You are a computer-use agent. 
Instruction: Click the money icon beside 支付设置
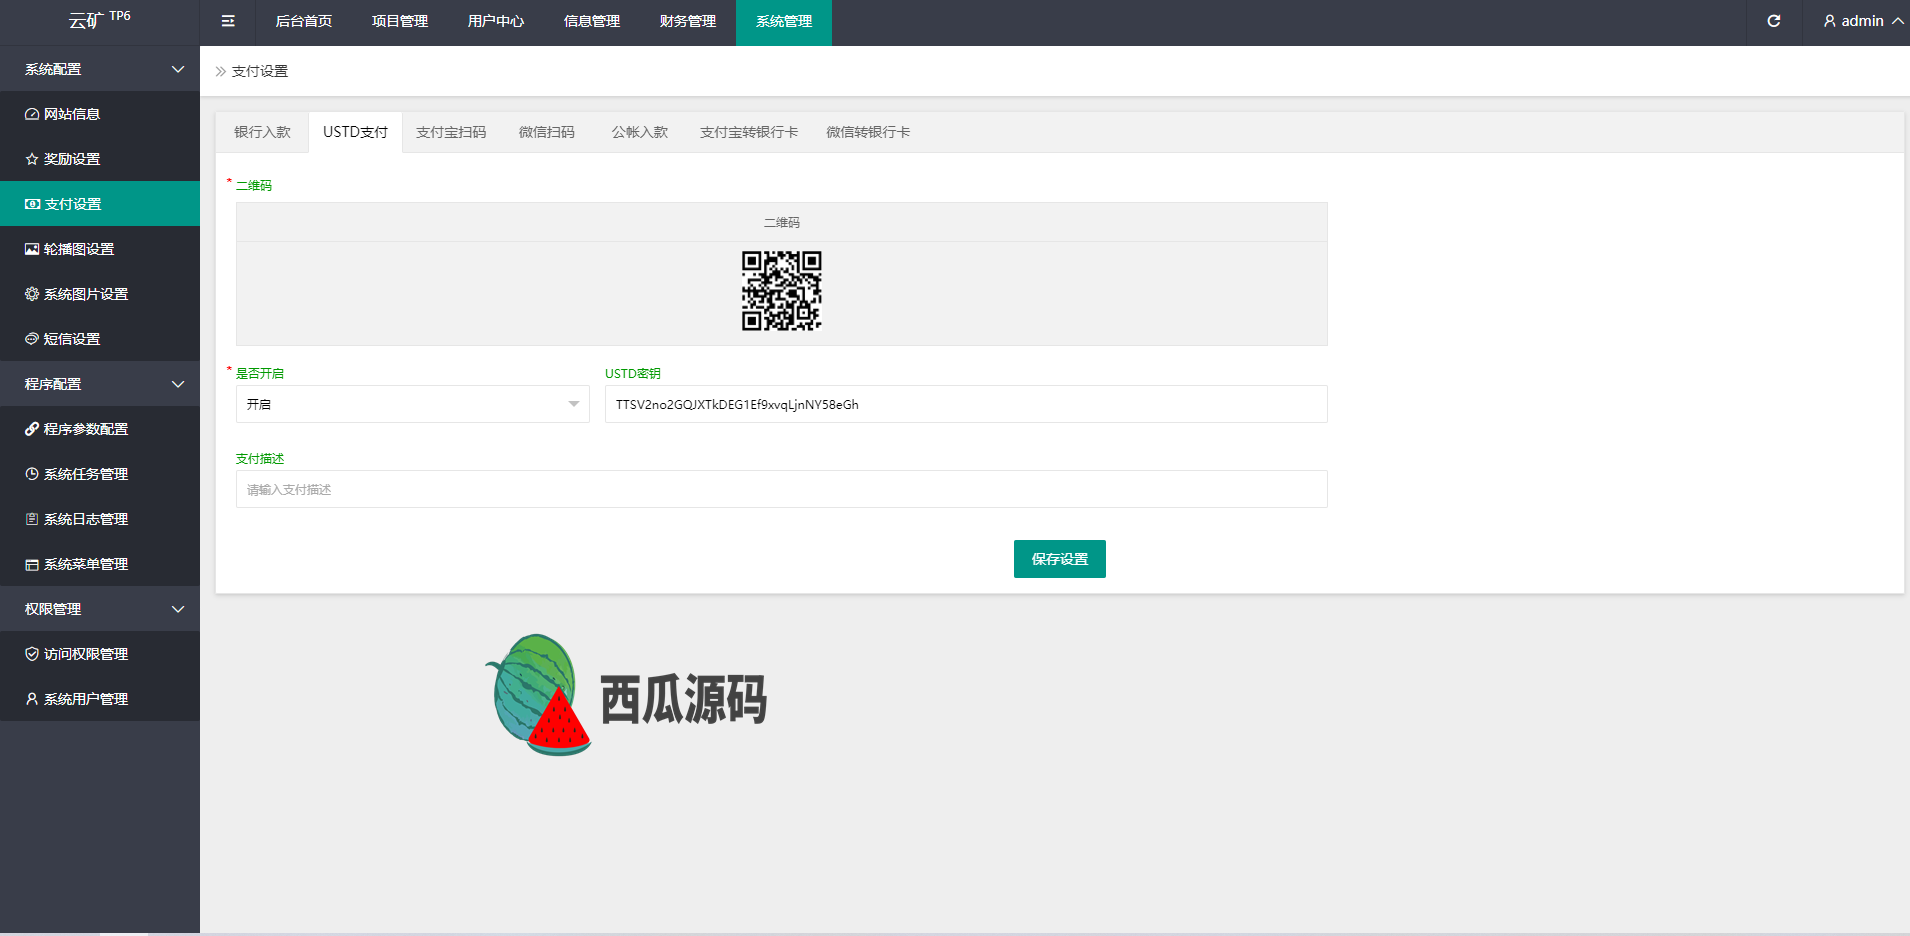tap(32, 204)
